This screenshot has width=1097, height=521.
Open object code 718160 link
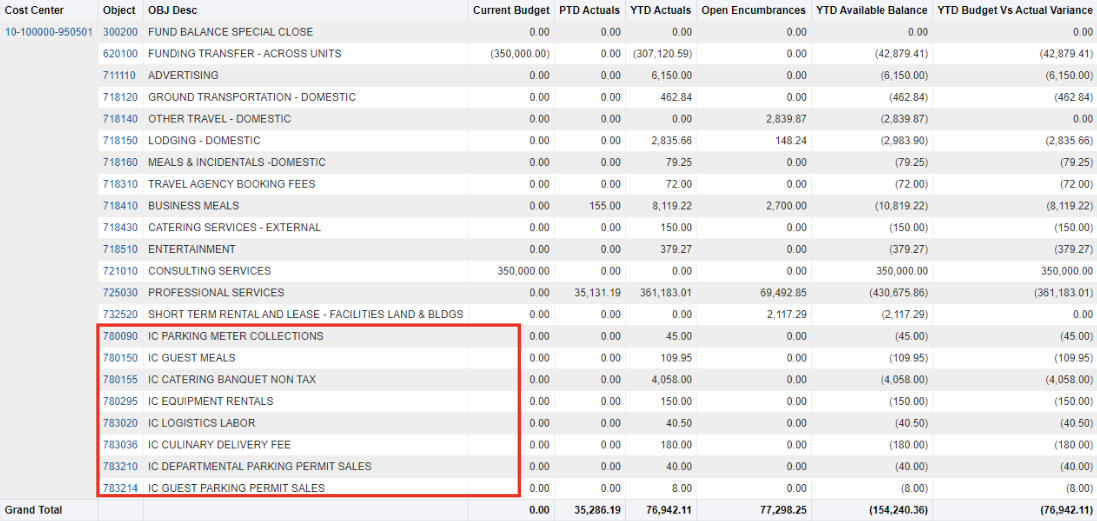[120, 162]
